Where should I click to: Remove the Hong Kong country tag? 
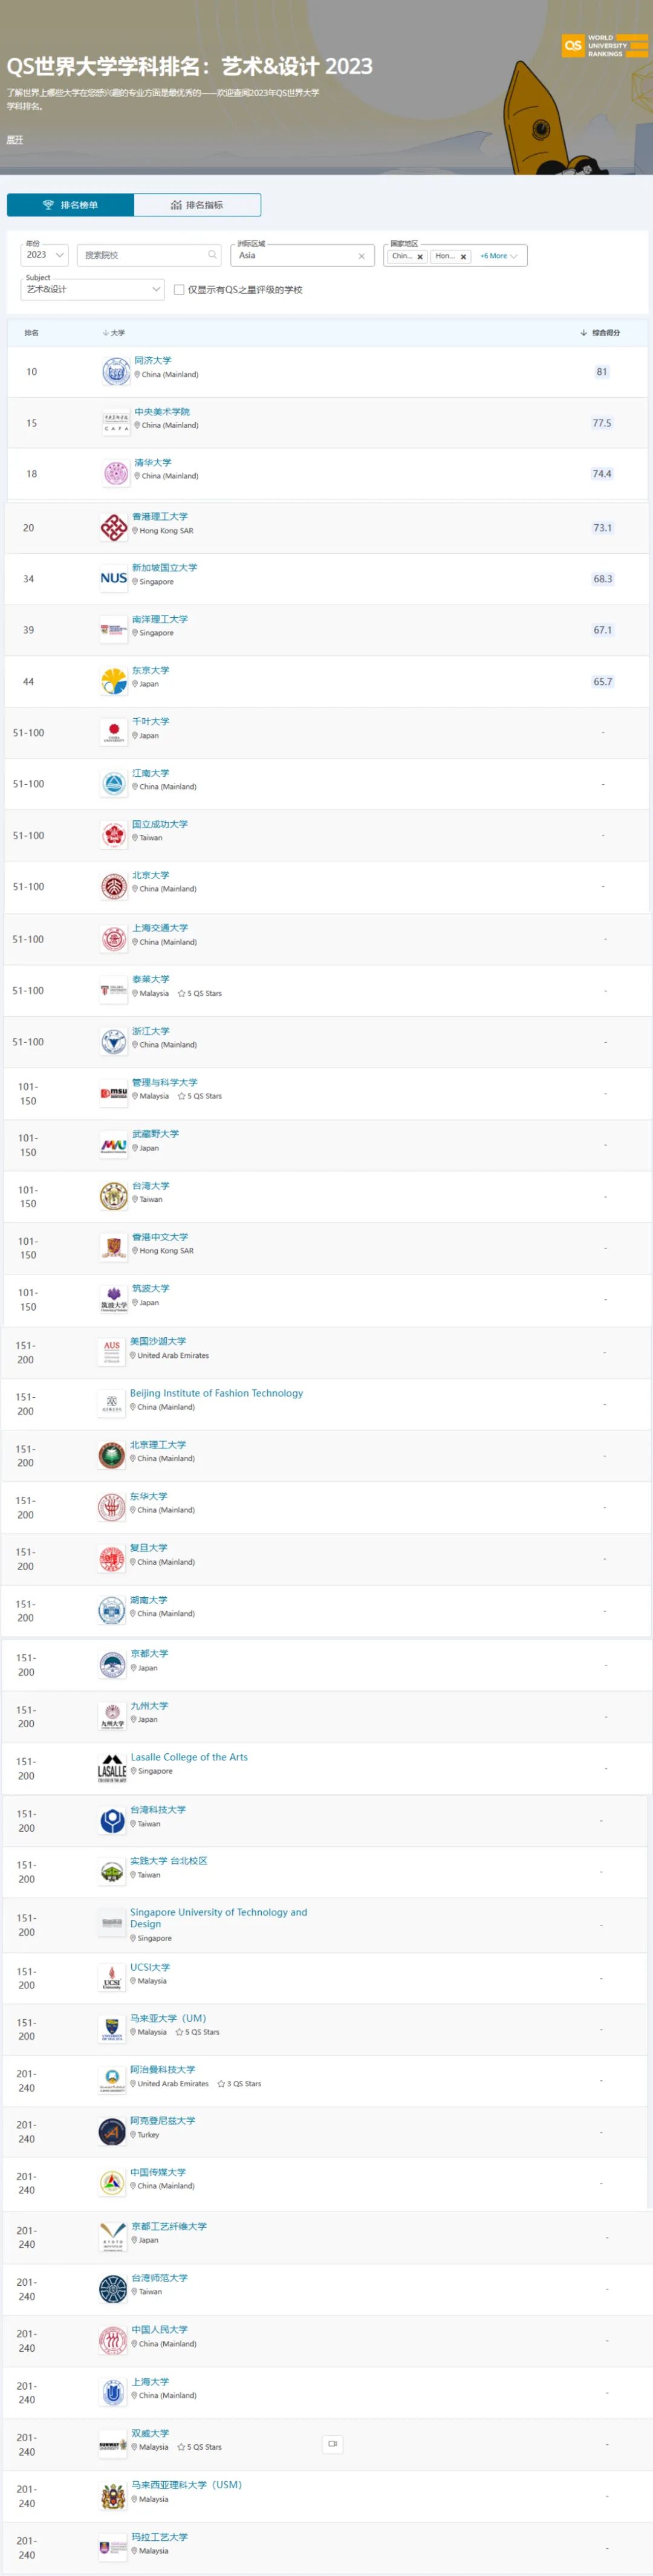point(463,257)
